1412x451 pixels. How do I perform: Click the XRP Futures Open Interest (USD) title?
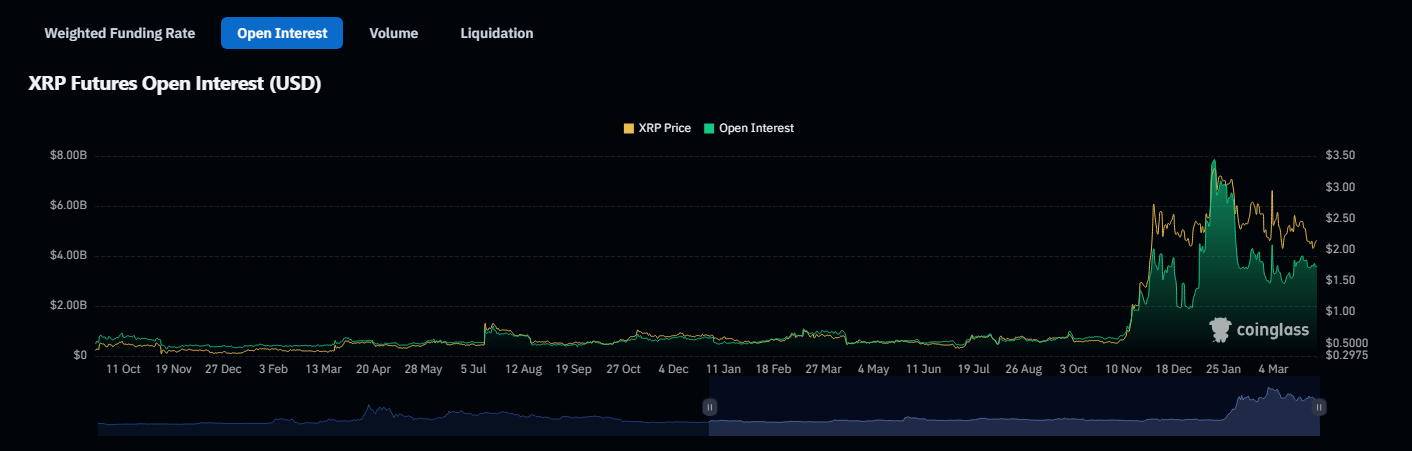click(x=175, y=84)
